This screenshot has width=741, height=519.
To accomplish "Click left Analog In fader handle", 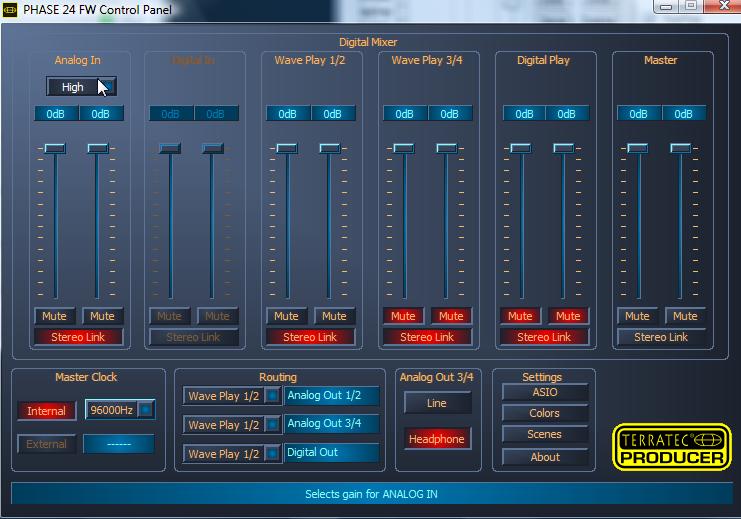I will pyautogui.click(x=55, y=148).
